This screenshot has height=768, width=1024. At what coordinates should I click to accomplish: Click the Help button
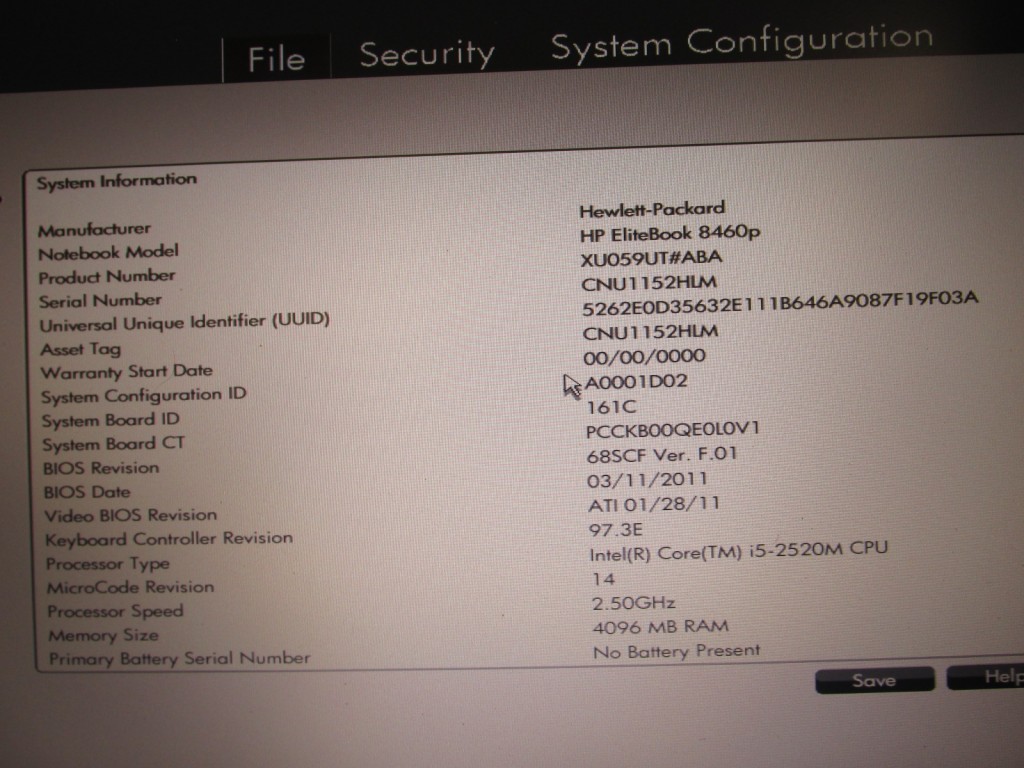[x=986, y=677]
